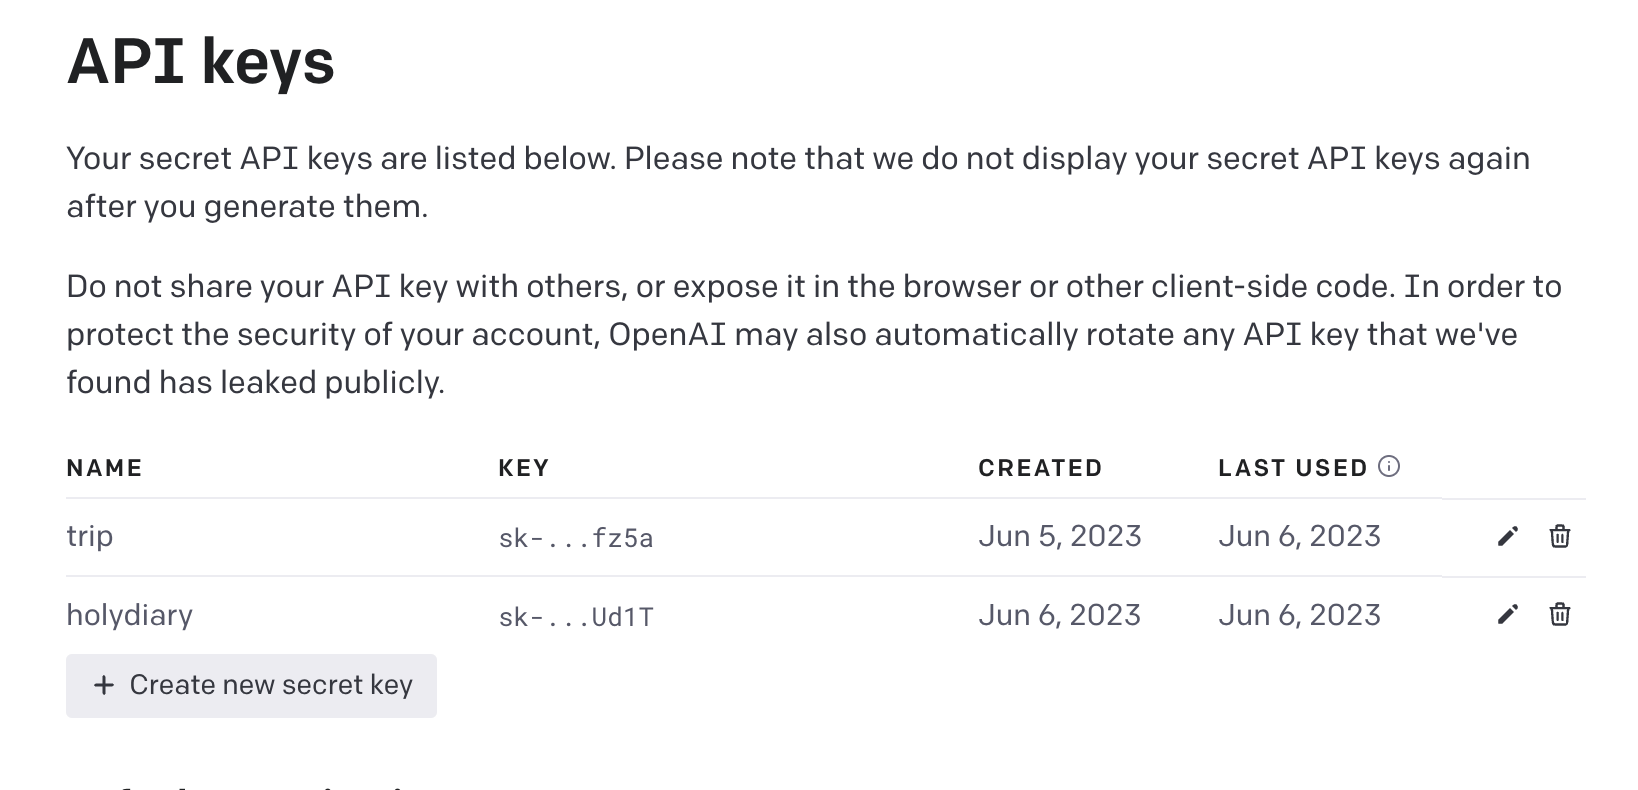Click the sk-...Ud1T key value
The width and height of the screenshot is (1638, 790).
[x=575, y=617]
